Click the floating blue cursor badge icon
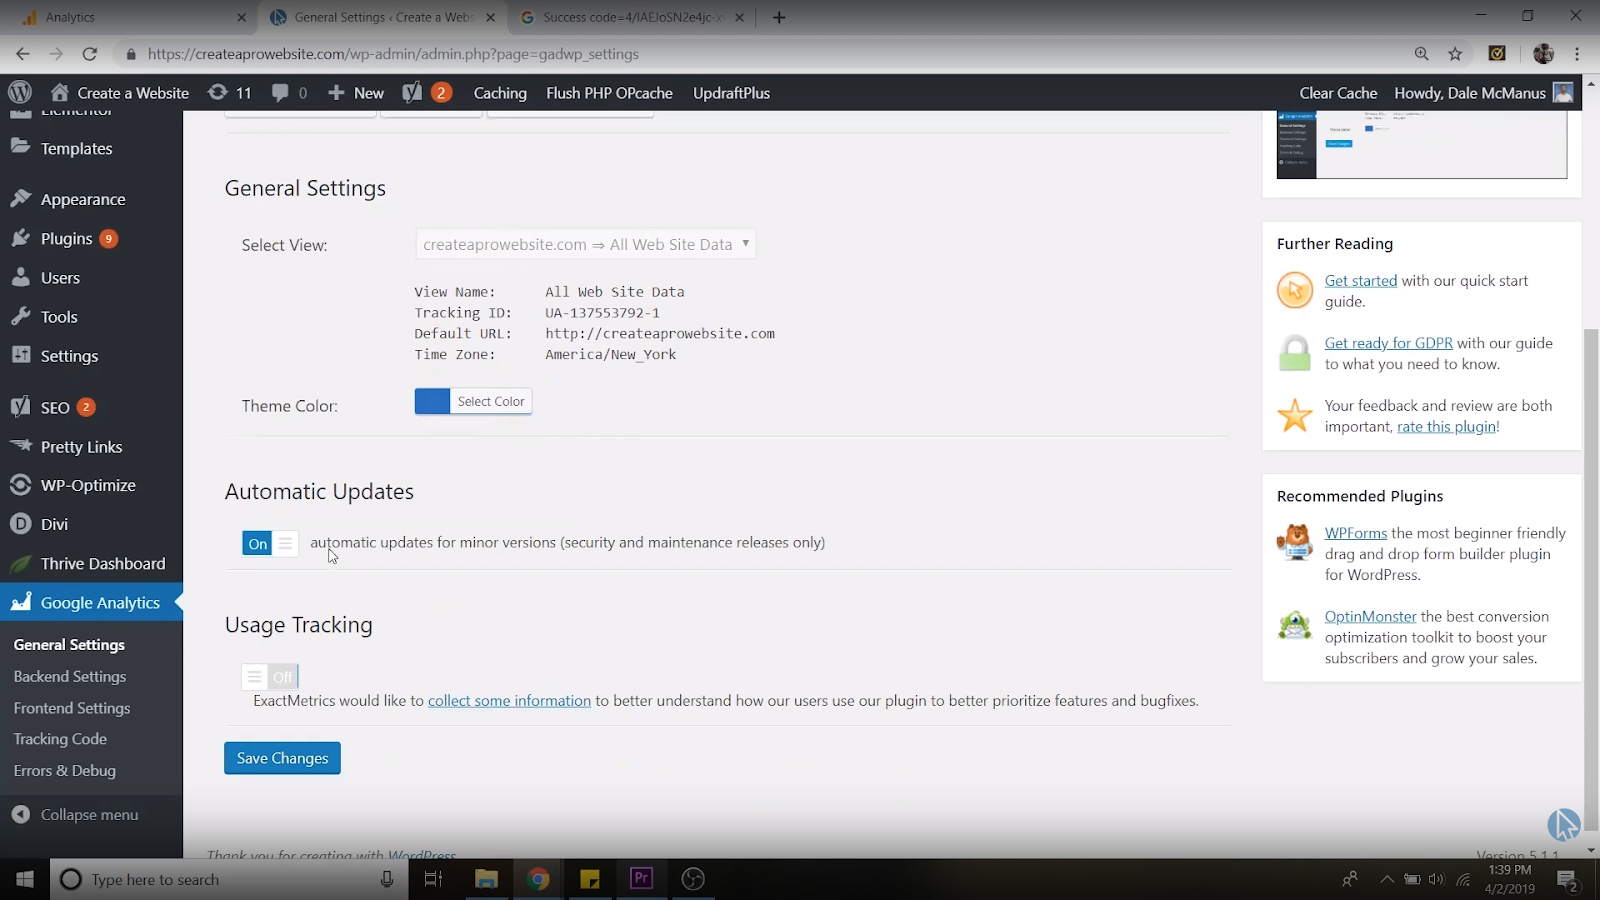 (x=1563, y=825)
